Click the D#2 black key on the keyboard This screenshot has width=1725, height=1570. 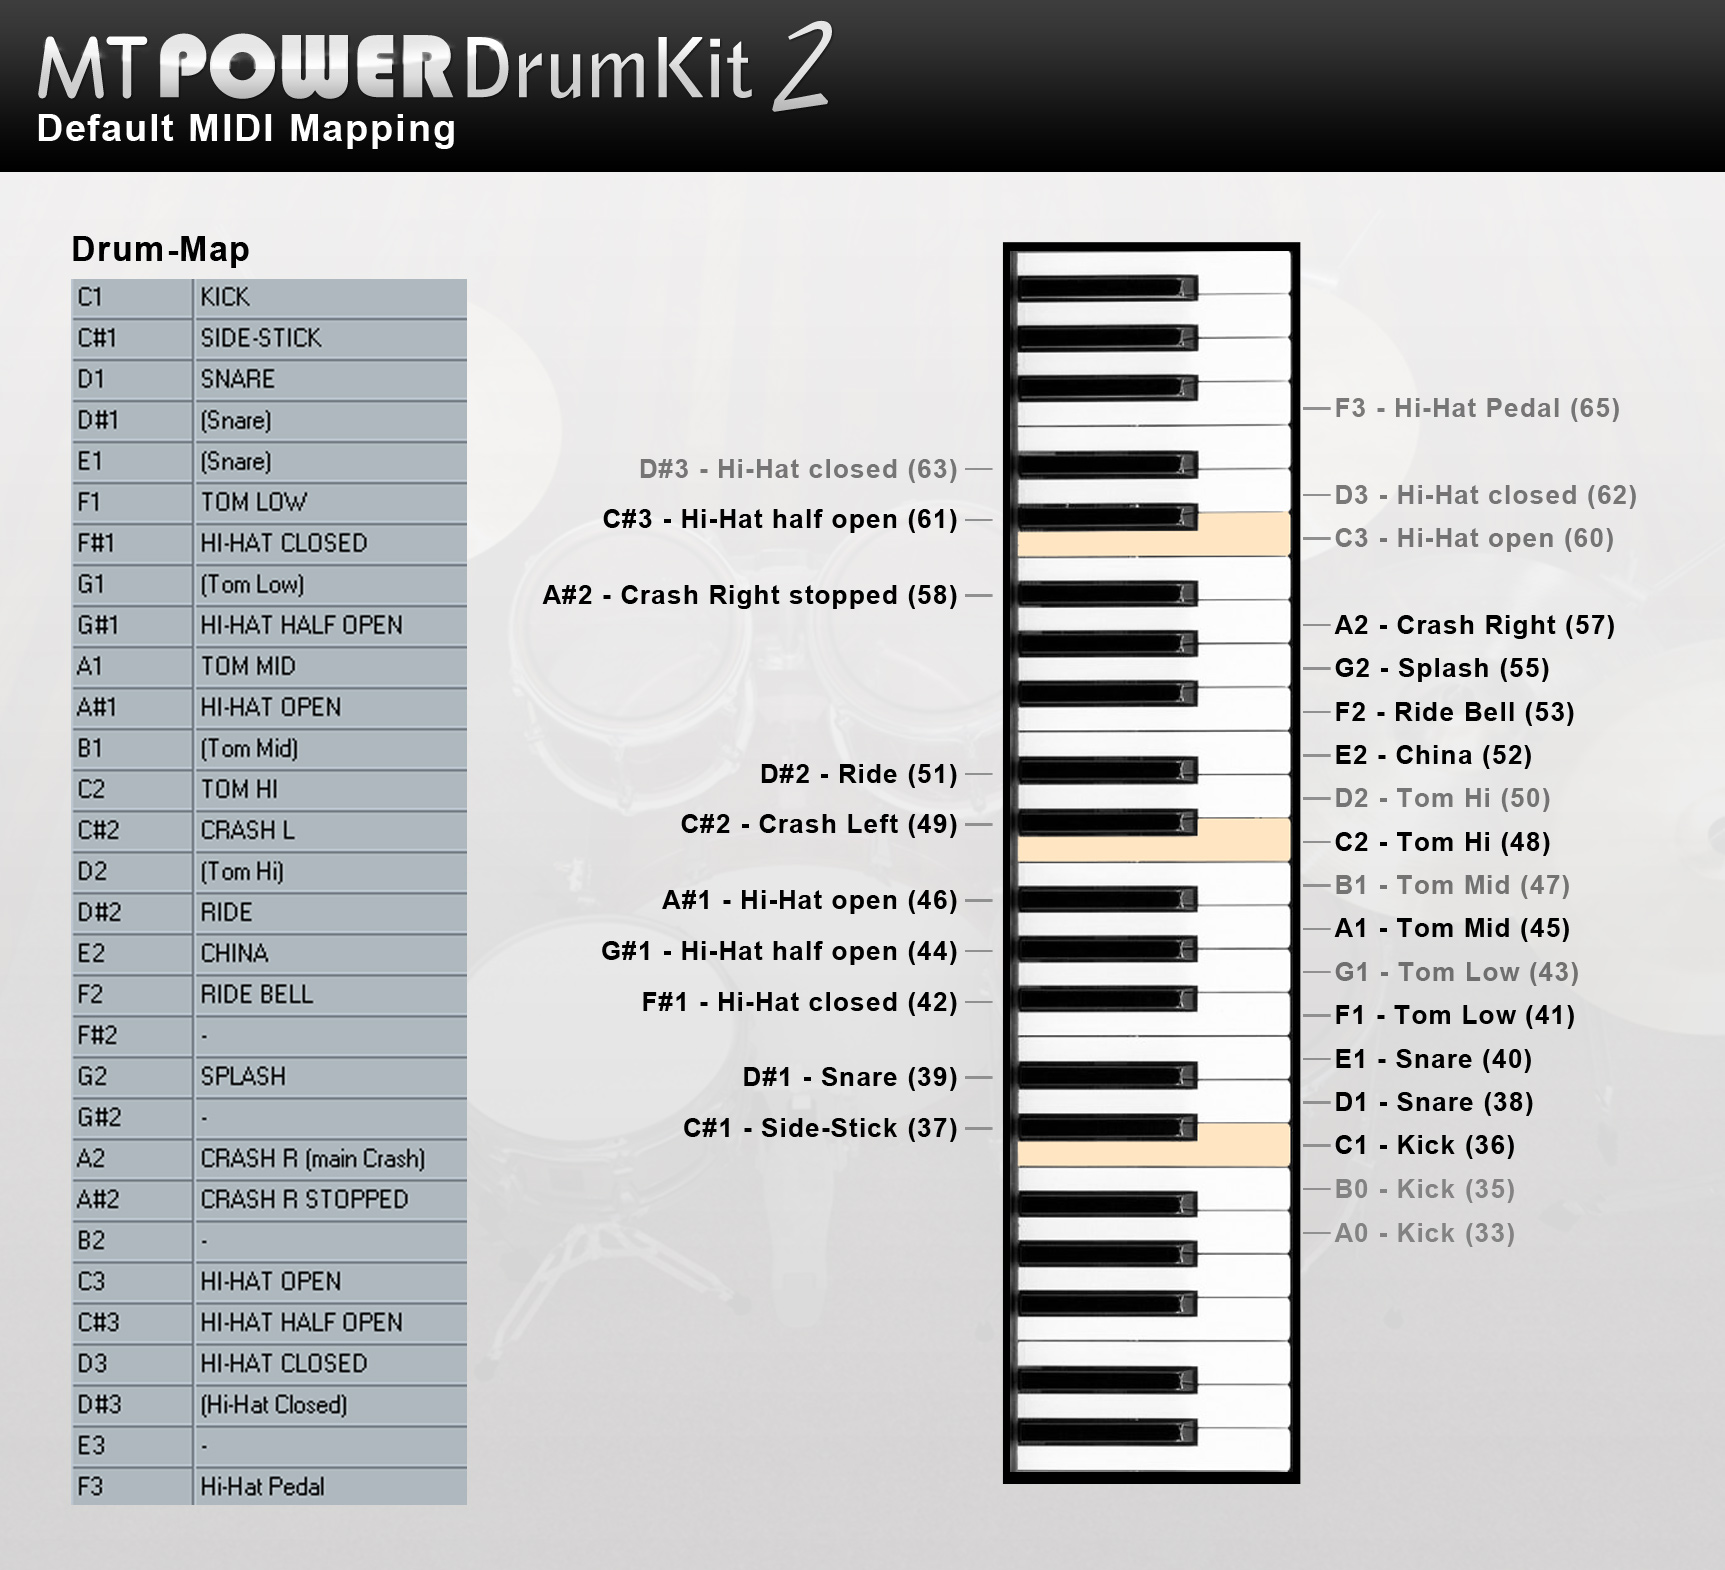click(x=1106, y=770)
